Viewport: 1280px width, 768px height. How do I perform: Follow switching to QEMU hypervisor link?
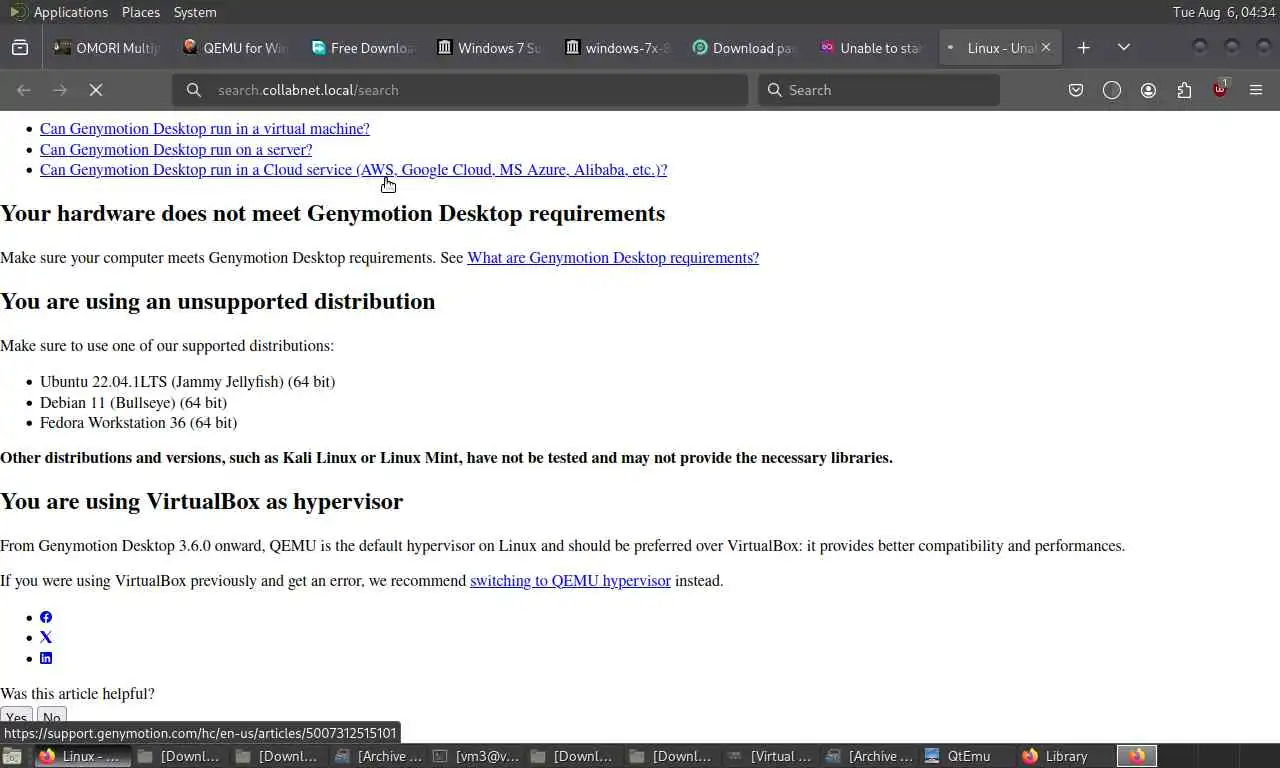click(x=570, y=581)
